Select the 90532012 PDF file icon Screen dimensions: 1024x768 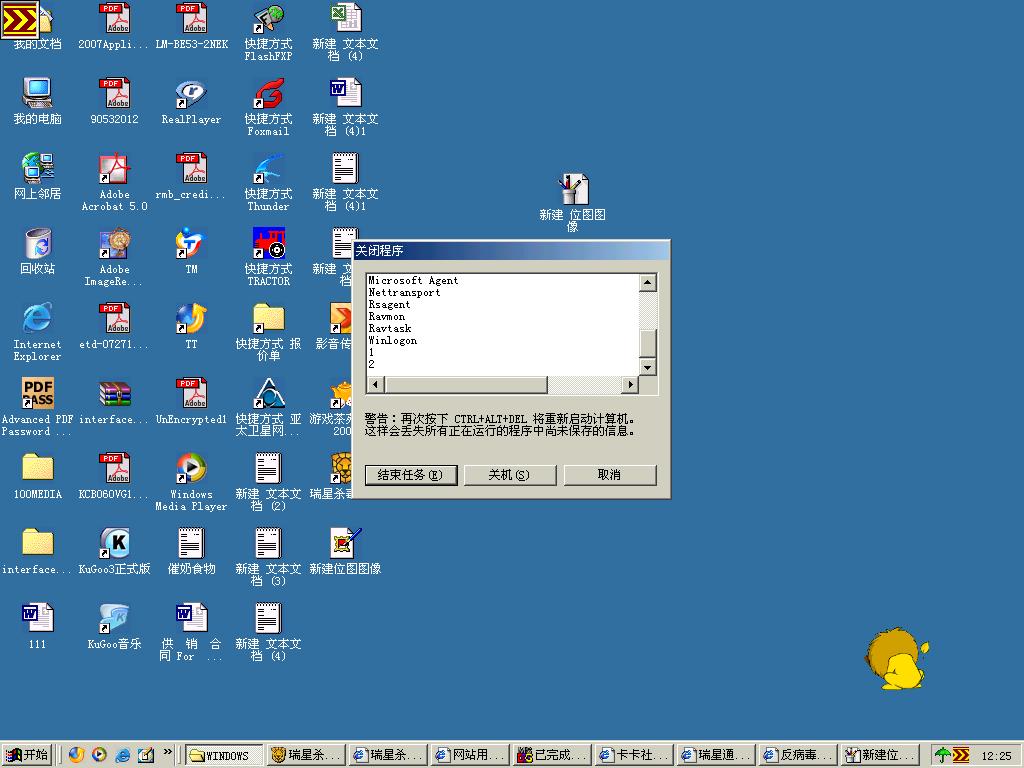point(114,100)
